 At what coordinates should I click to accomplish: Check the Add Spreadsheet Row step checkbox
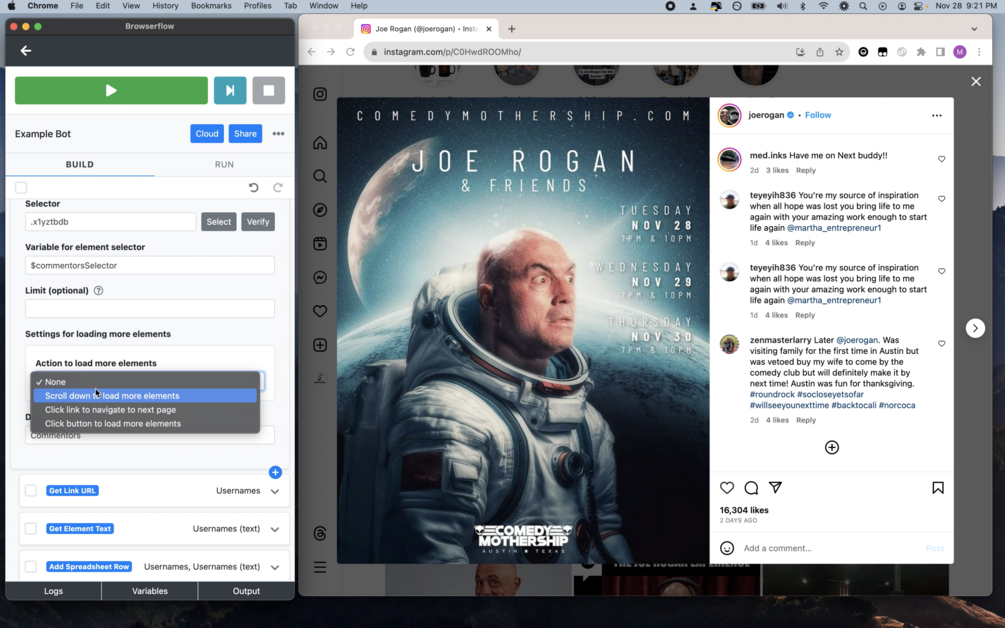[31, 566]
